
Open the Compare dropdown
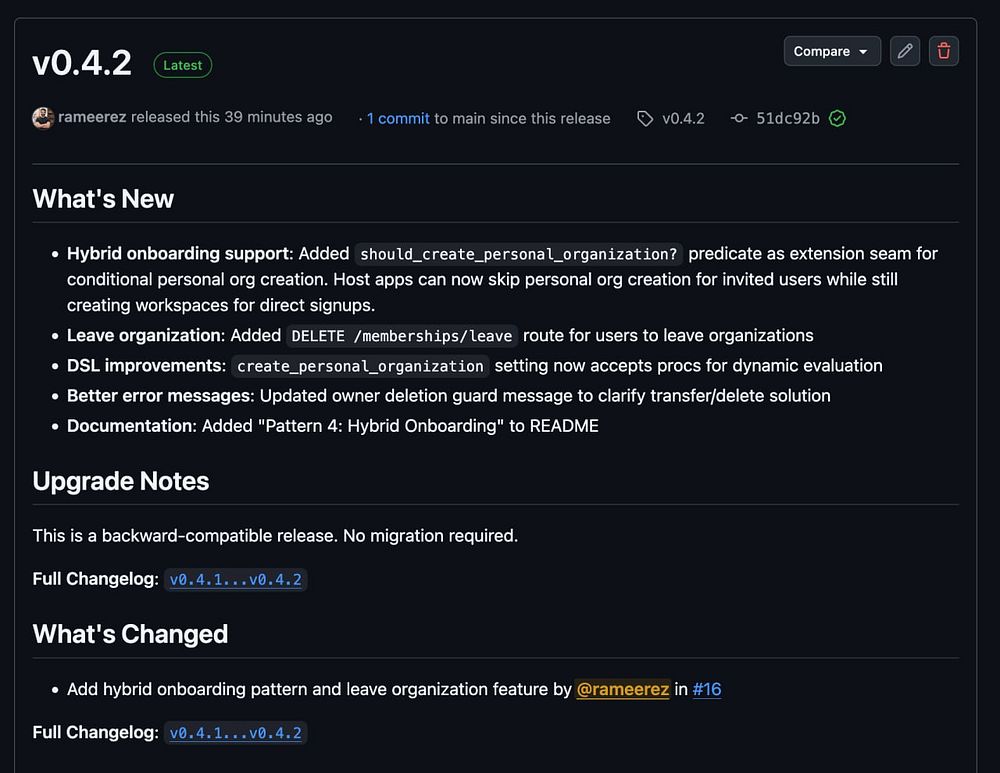click(x=831, y=51)
